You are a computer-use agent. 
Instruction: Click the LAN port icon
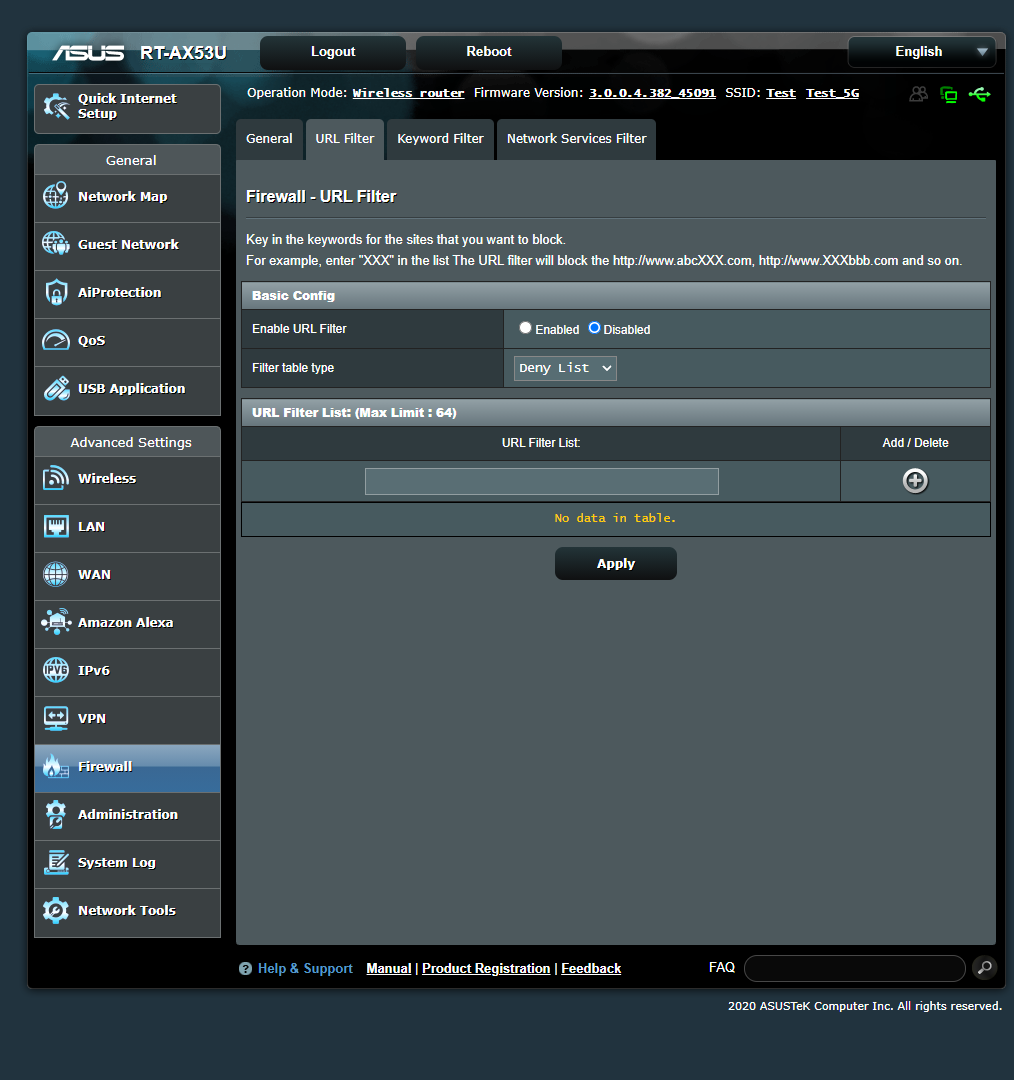click(56, 526)
